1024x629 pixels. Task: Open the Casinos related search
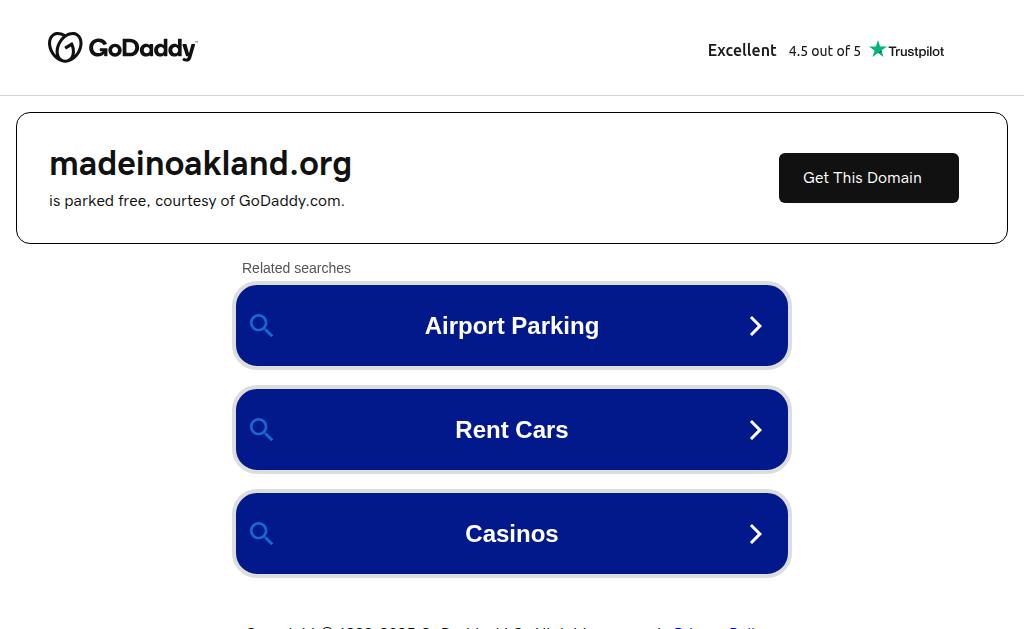click(511, 534)
